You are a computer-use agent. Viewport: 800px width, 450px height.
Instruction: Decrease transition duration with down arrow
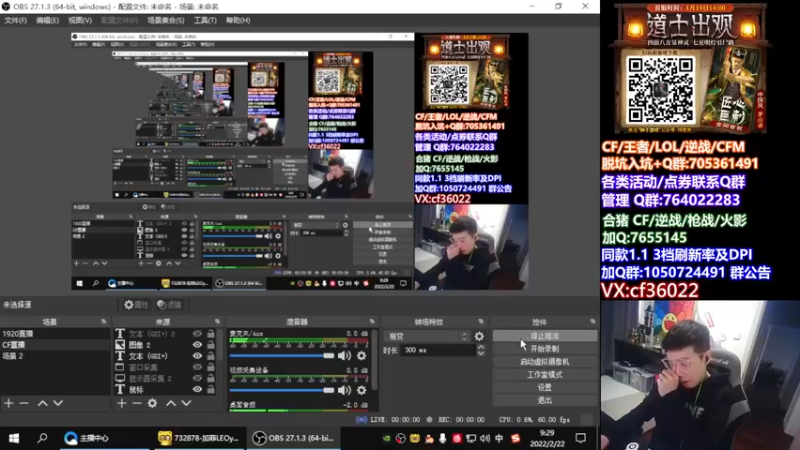[481, 354]
